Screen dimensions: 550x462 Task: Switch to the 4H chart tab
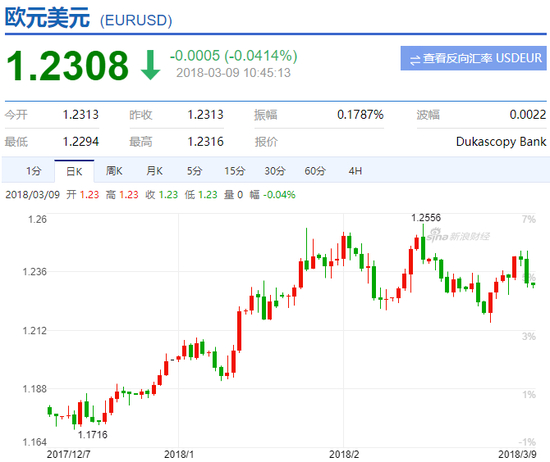click(x=355, y=171)
